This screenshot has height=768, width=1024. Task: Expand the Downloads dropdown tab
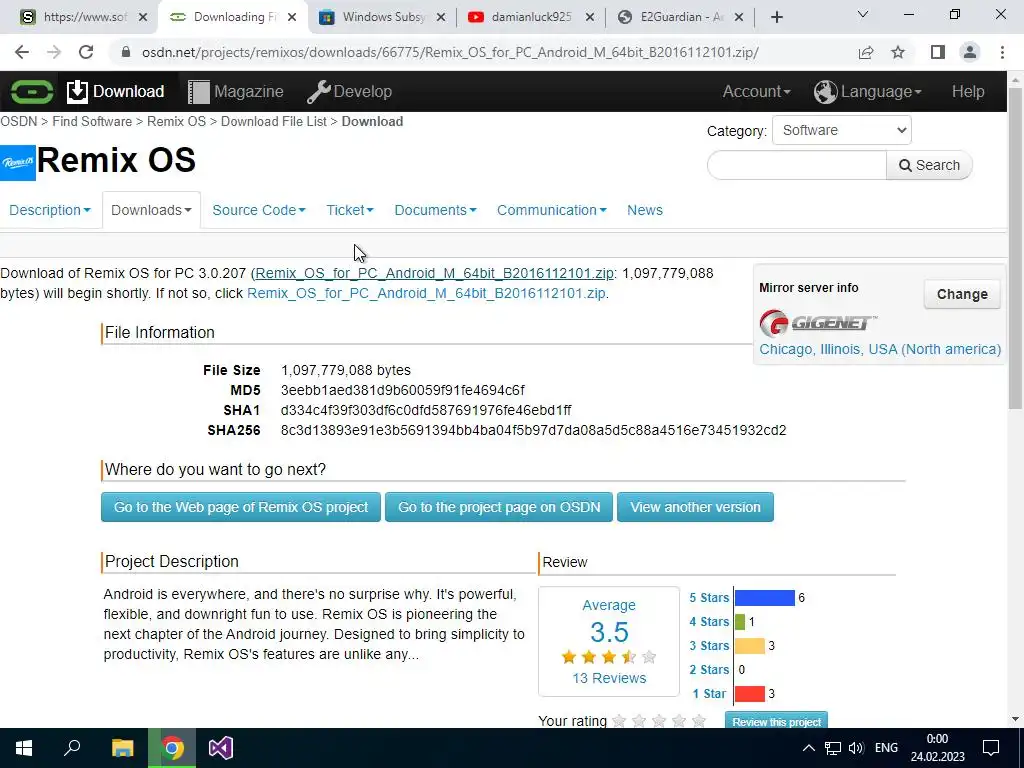(151, 210)
